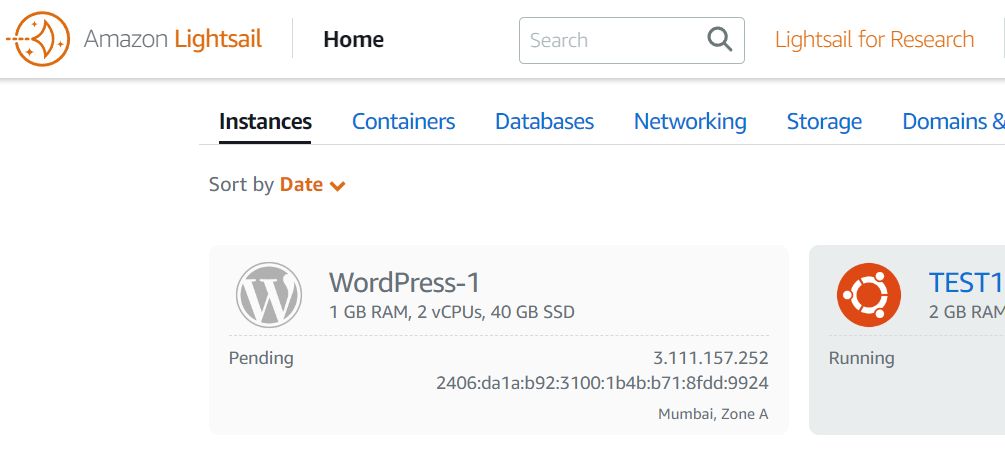Select the Instances tab

point(265,122)
